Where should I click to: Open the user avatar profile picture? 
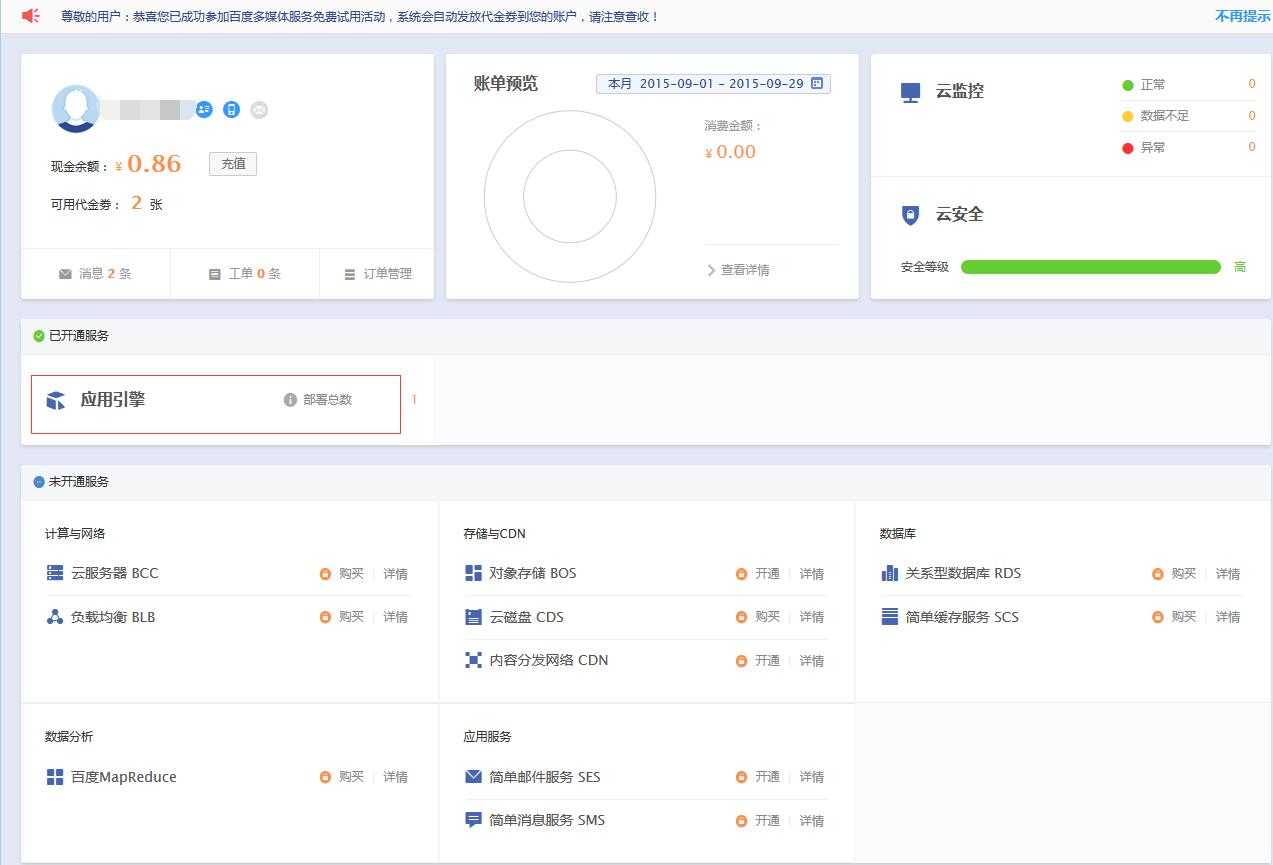(x=76, y=109)
